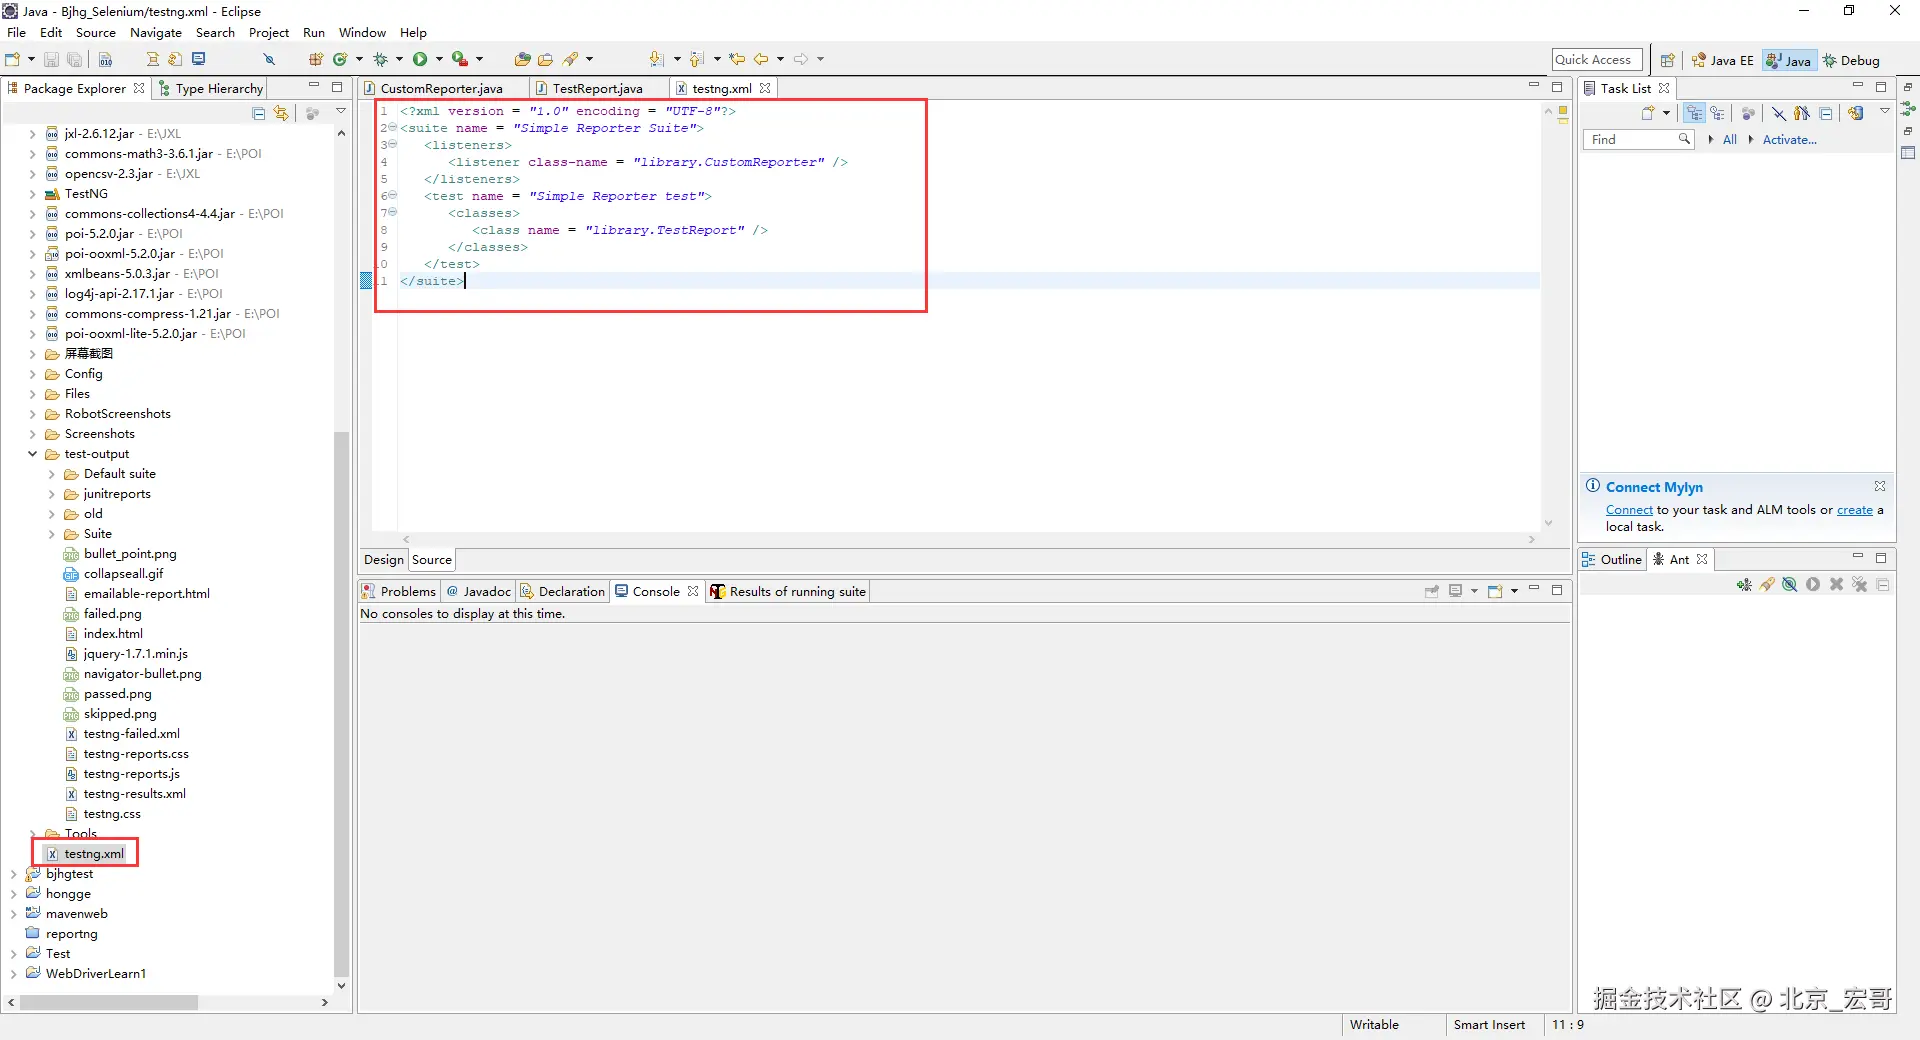Click the Quick Access input field

pos(1597,60)
